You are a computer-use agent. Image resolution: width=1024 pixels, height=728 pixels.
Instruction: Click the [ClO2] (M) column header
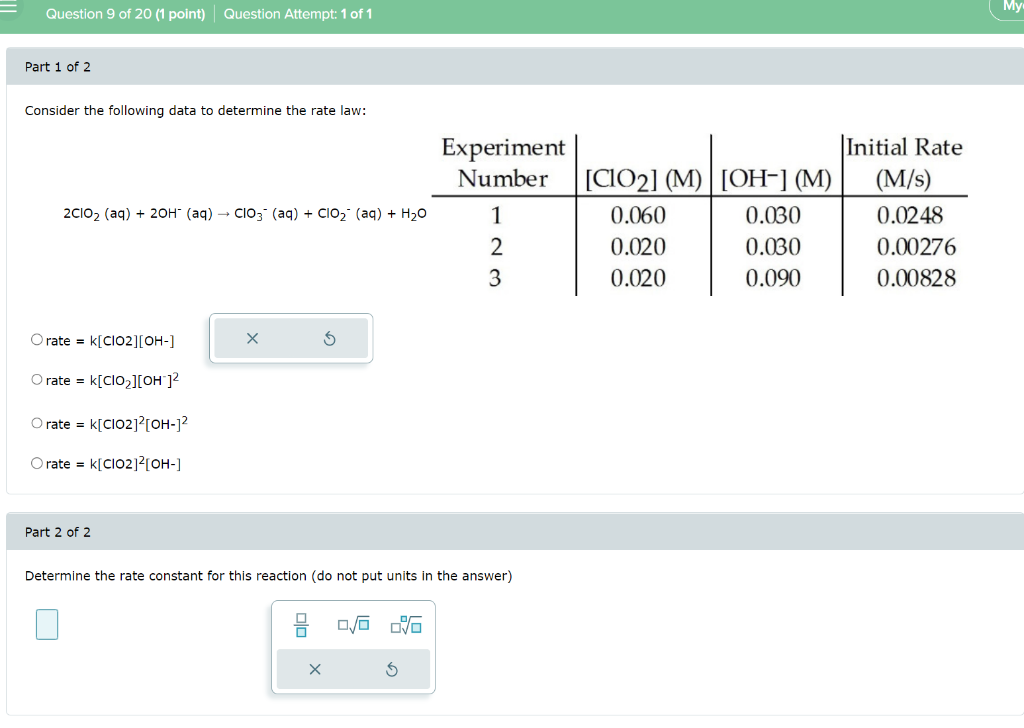[x=643, y=179]
